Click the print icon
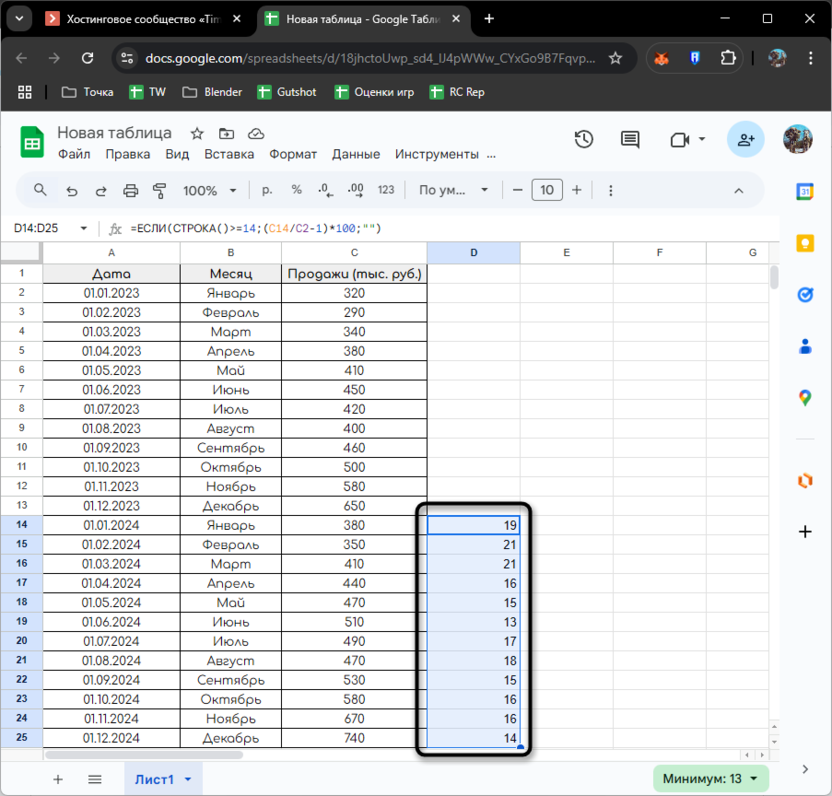 130,190
